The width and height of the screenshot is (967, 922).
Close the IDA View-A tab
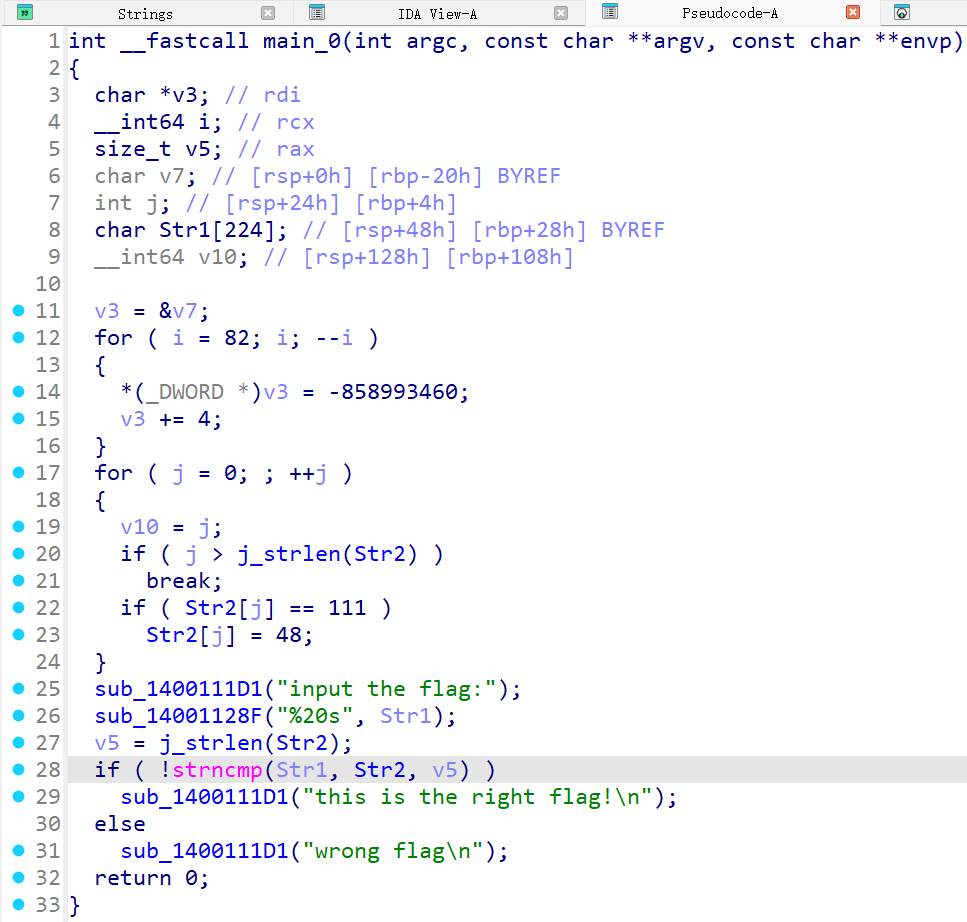(x=561, y=13)
